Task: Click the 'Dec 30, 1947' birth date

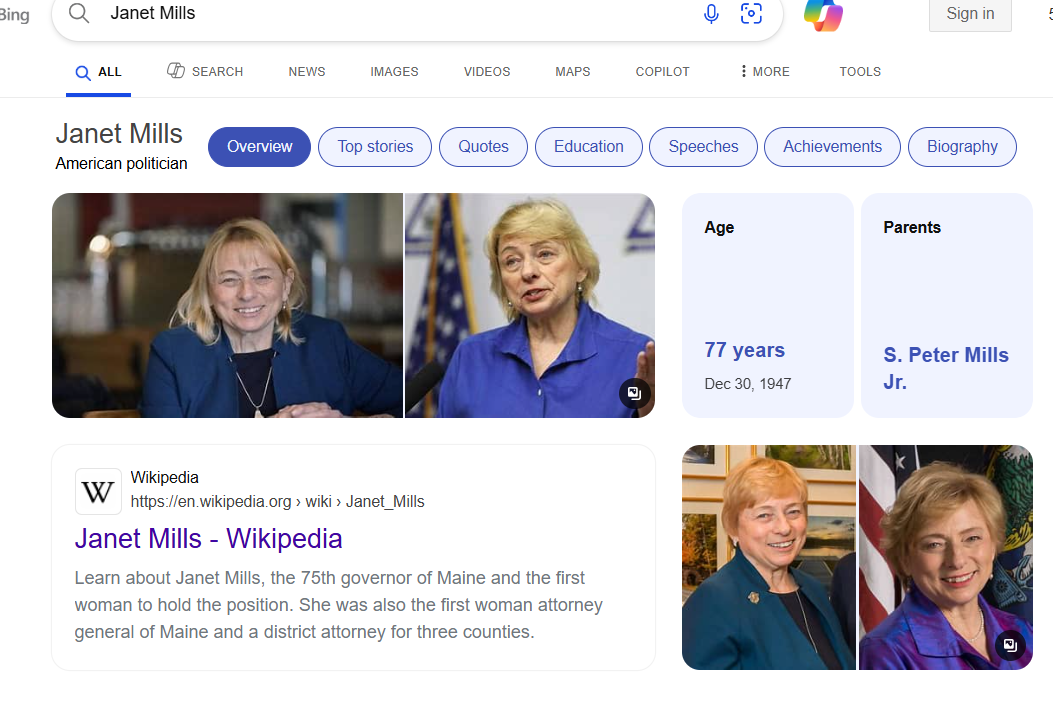Action: click(747, 383)
